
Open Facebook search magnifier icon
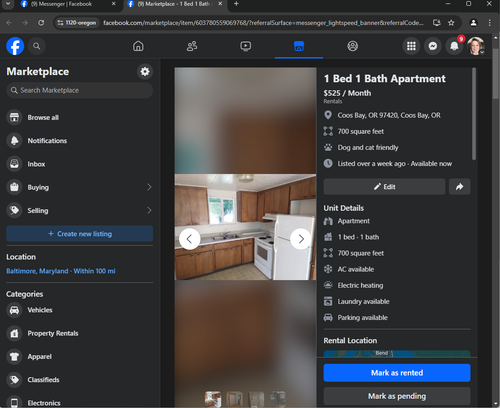tap(37, 46)
